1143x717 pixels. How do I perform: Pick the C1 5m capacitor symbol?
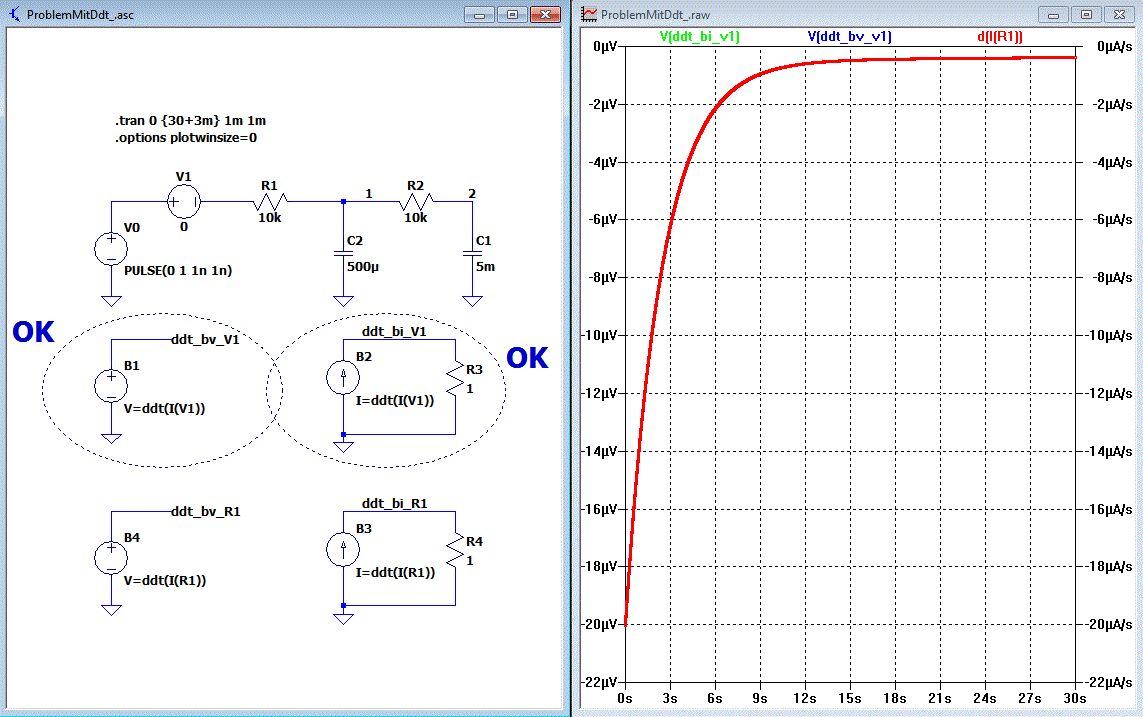[471, 255]
